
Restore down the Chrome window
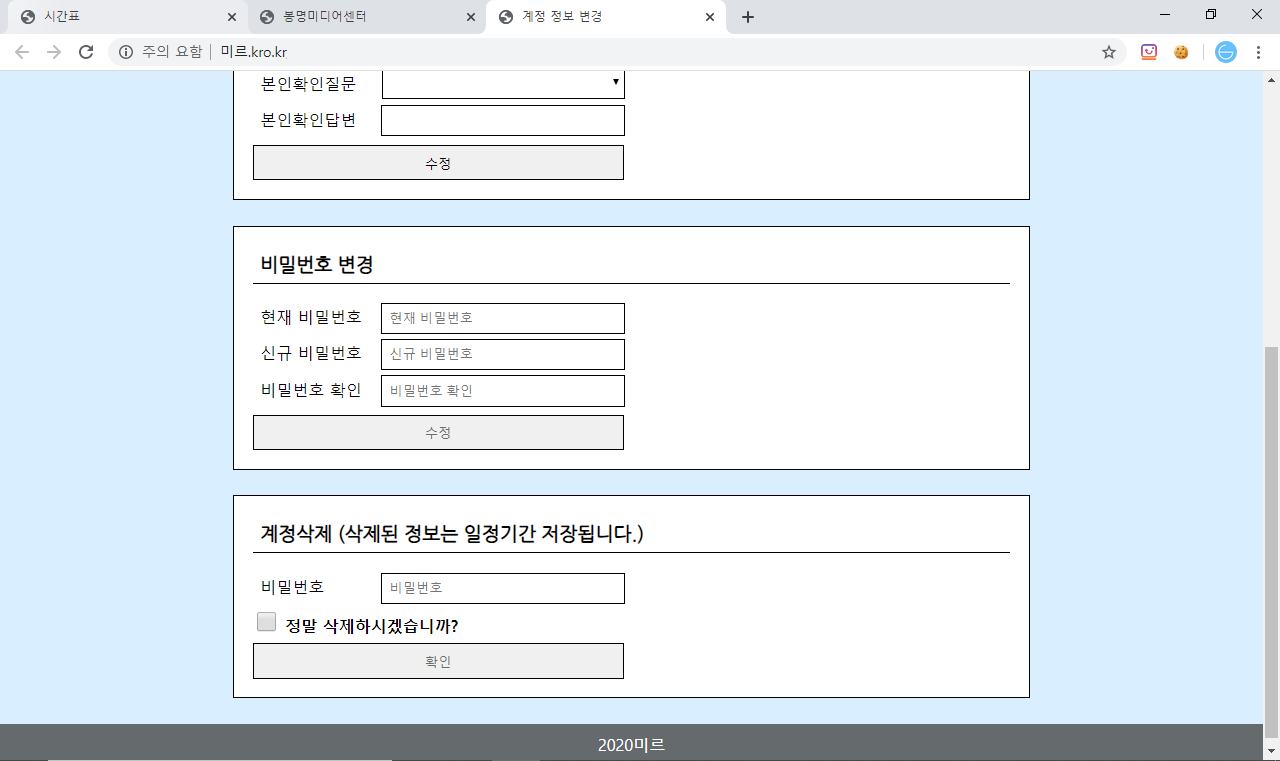1211,15
